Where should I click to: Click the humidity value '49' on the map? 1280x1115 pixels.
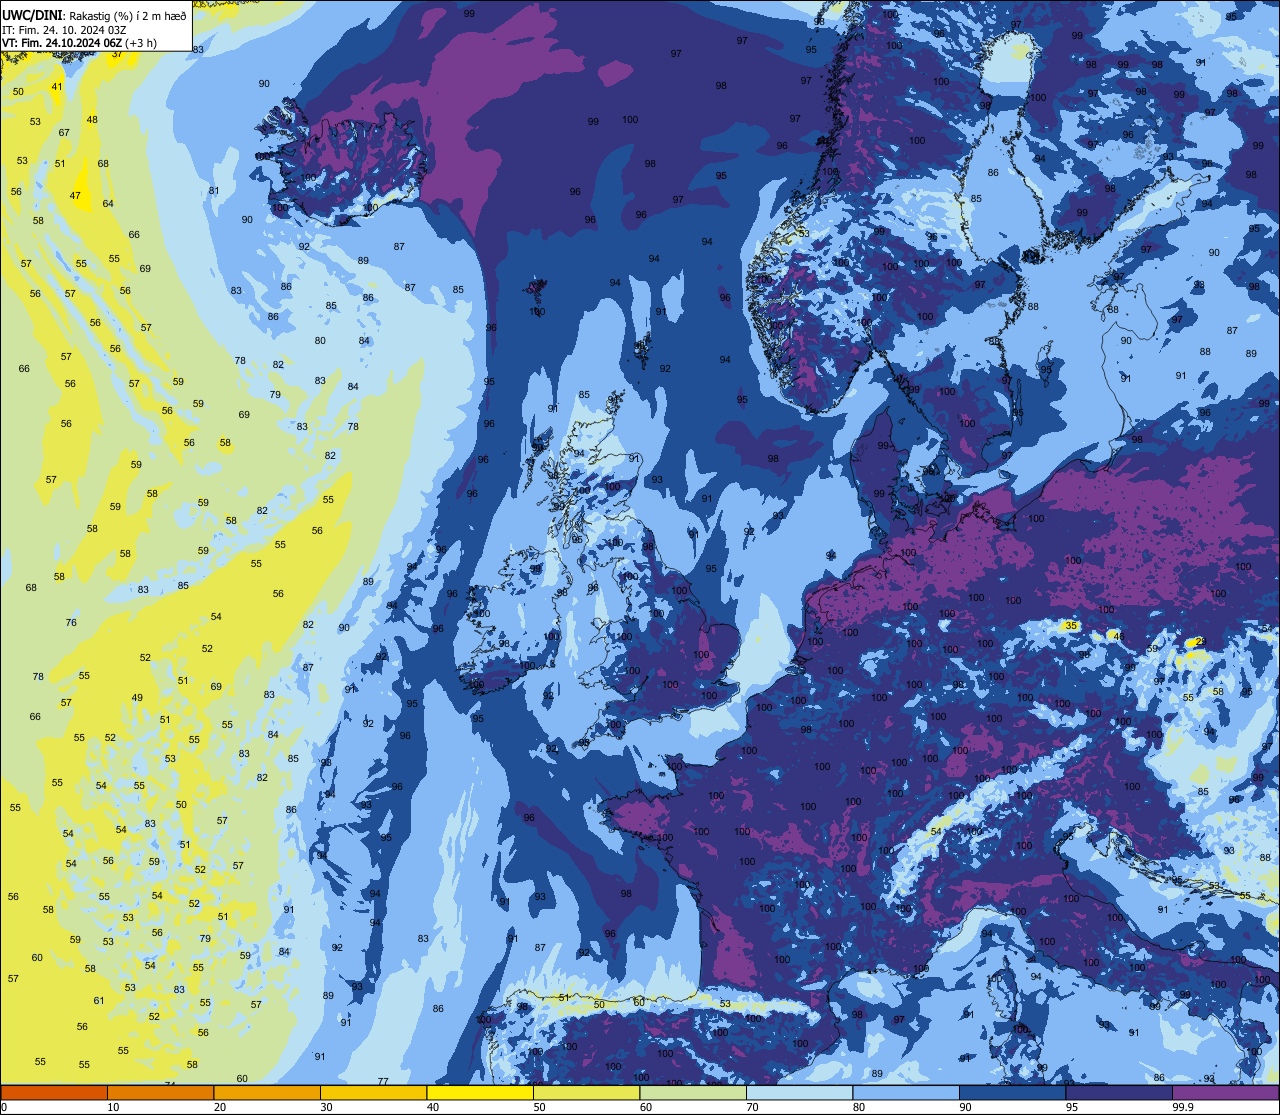click(x=137, y=699)
